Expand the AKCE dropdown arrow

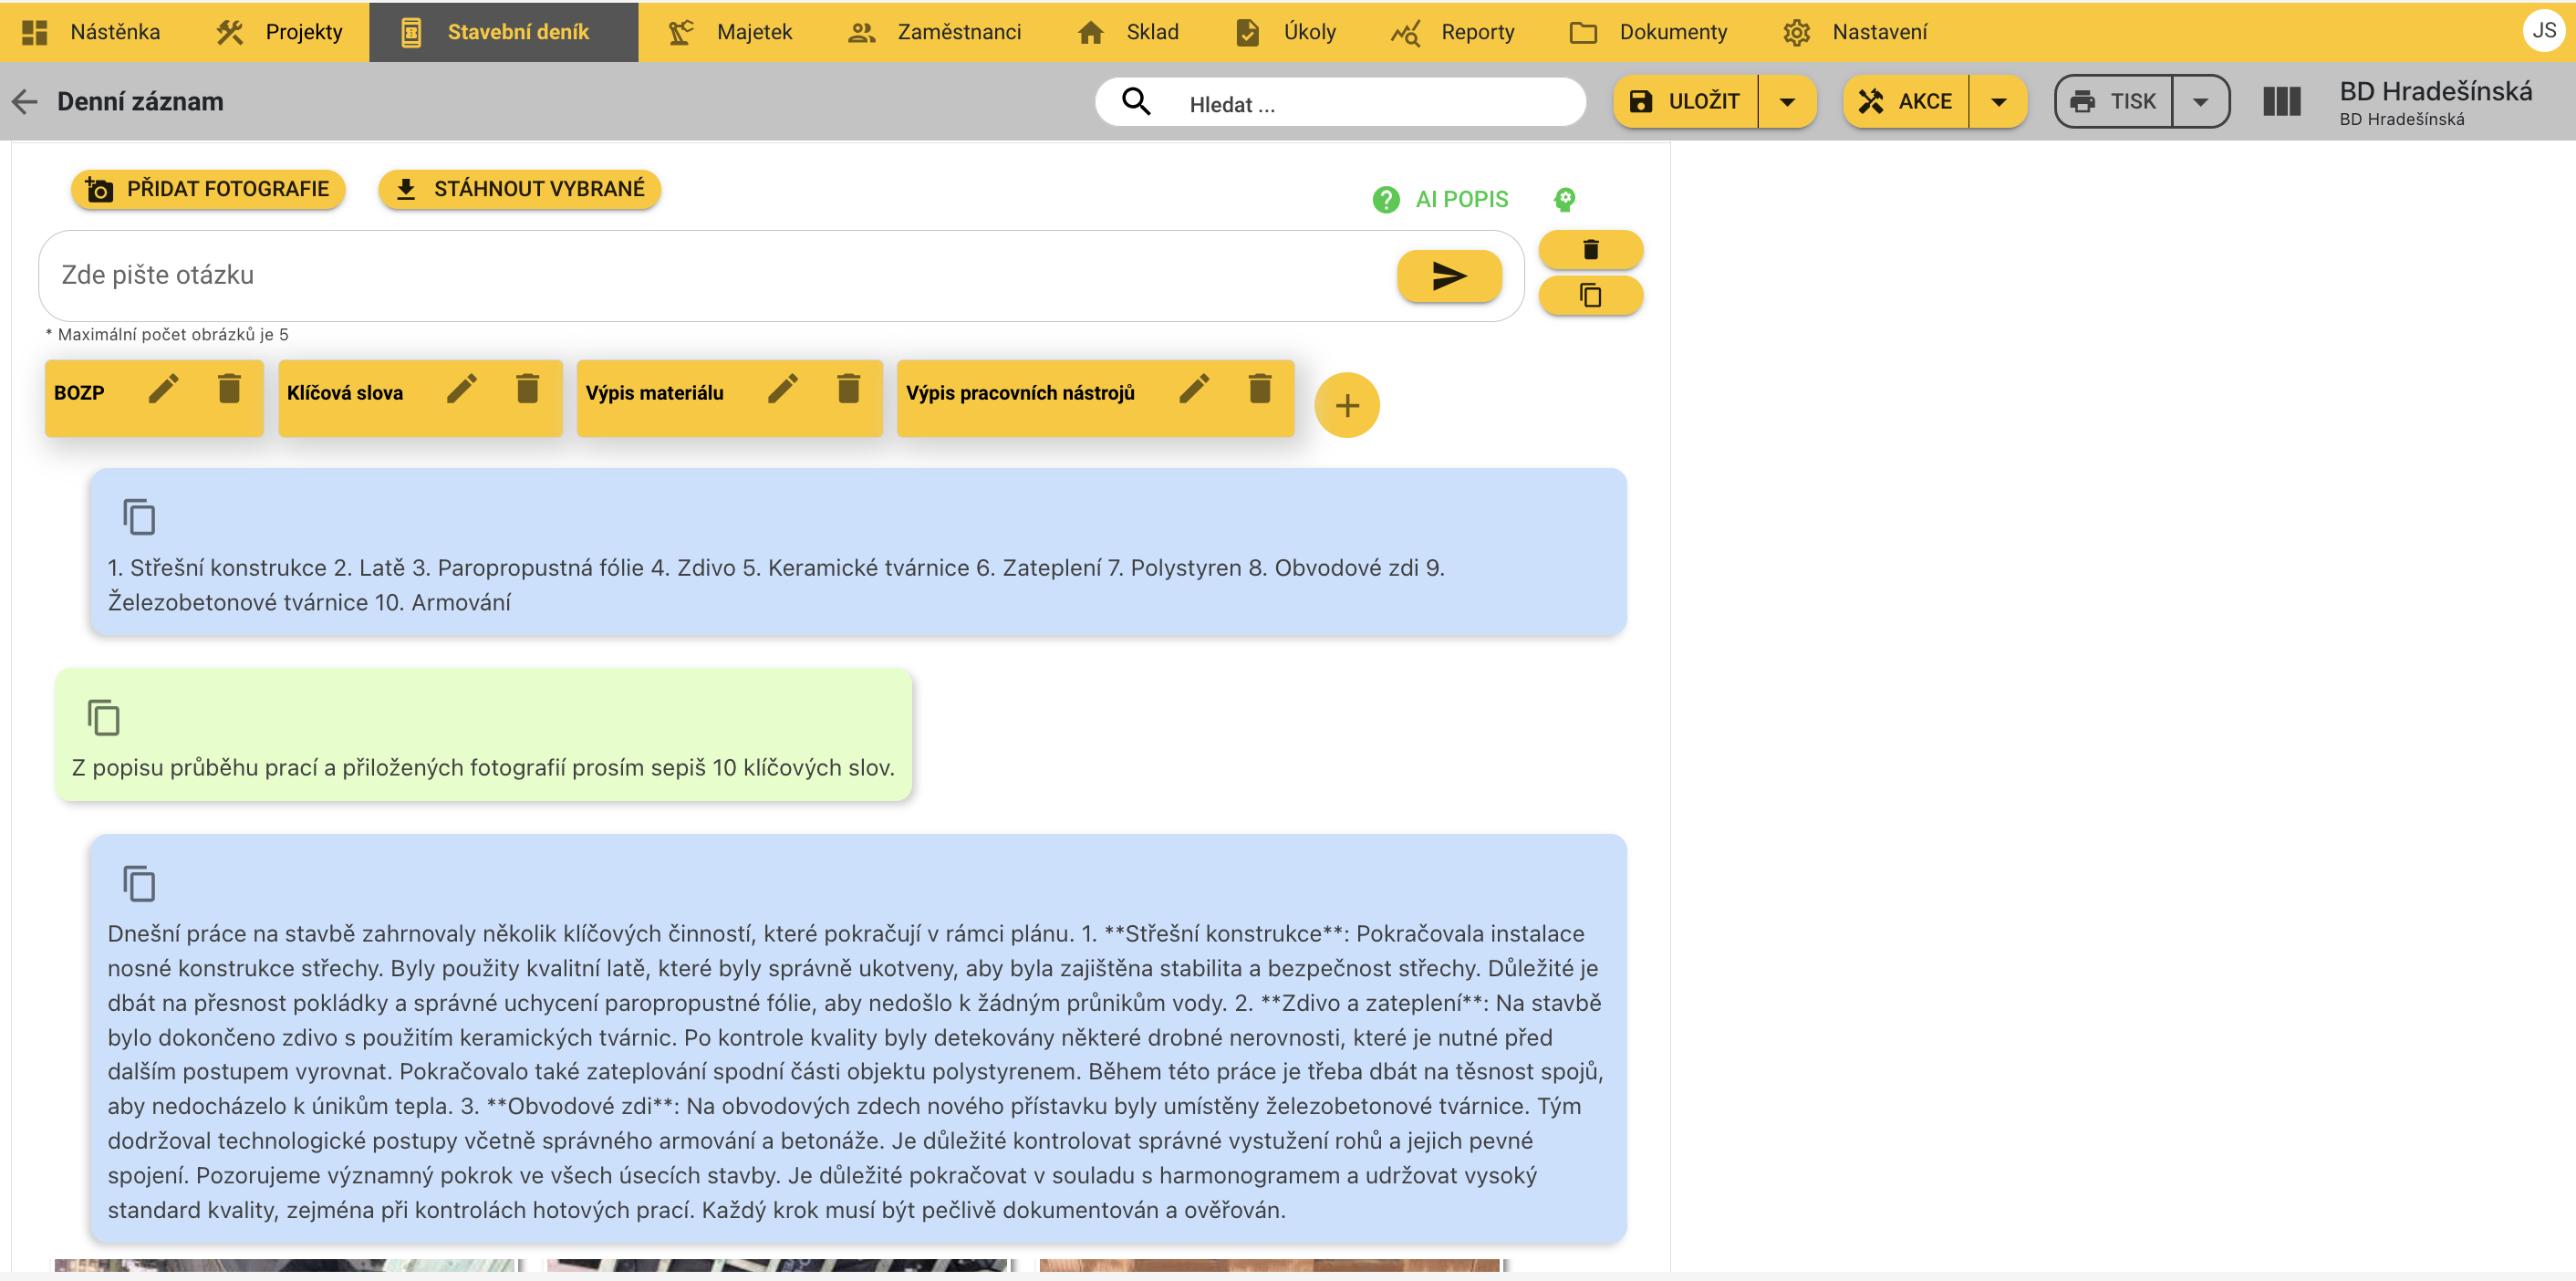coord(1998,102)
